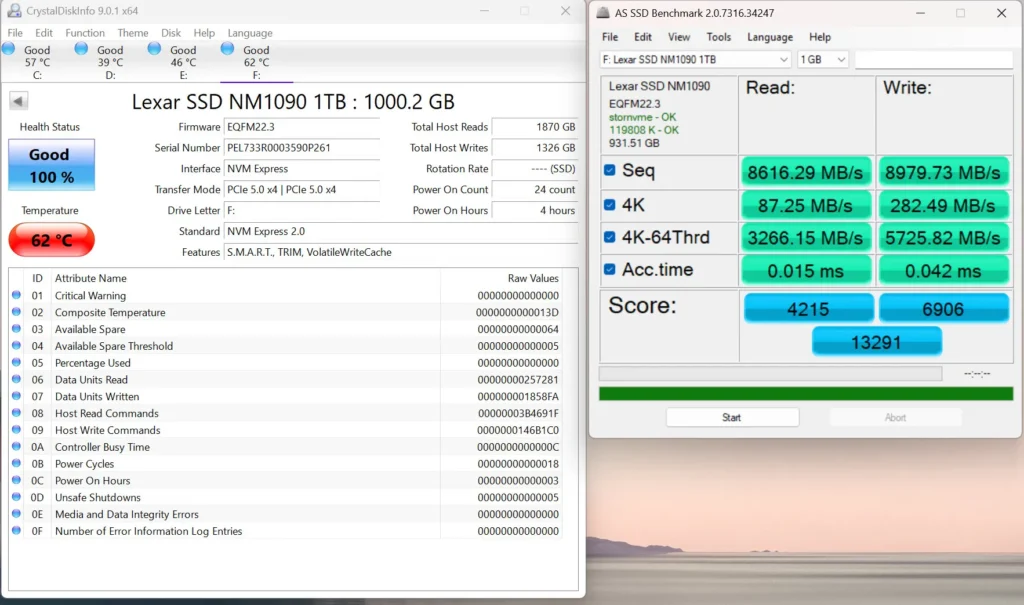Click status dot for Critical Warning row
Screen dimensions: 1024x605
(16, 295)
